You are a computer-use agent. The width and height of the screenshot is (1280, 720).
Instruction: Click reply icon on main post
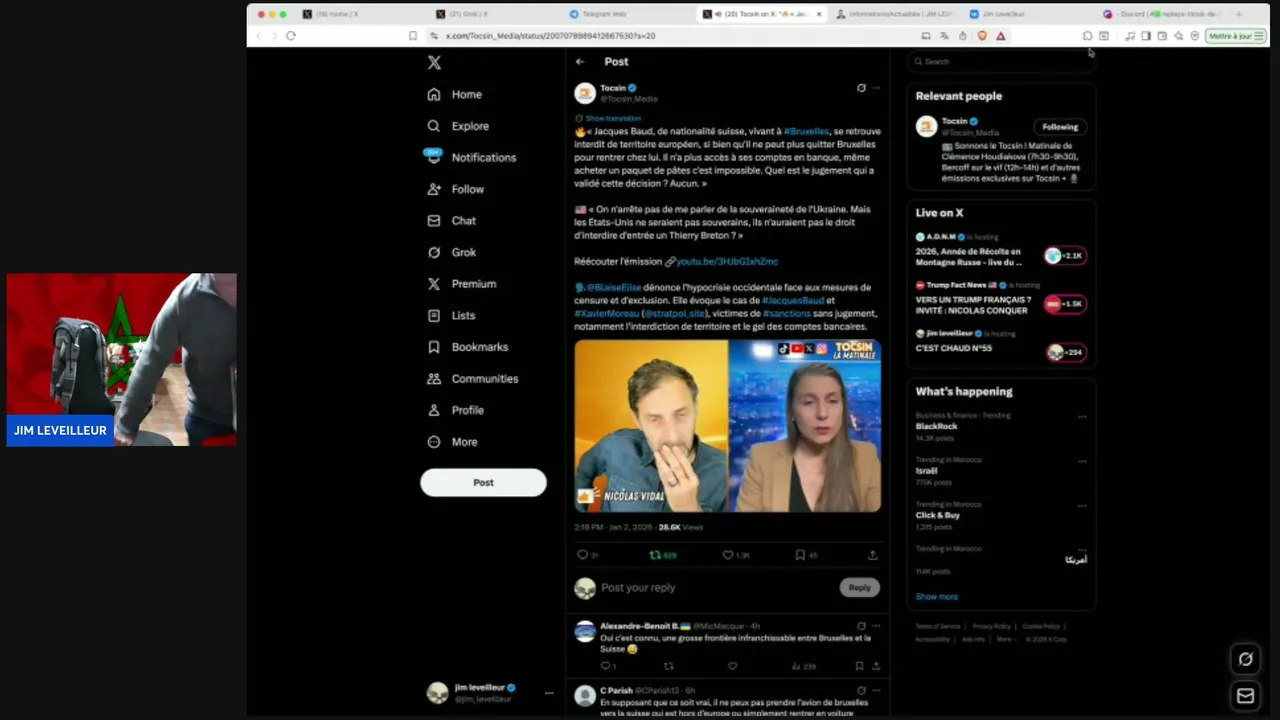point(582,555)
